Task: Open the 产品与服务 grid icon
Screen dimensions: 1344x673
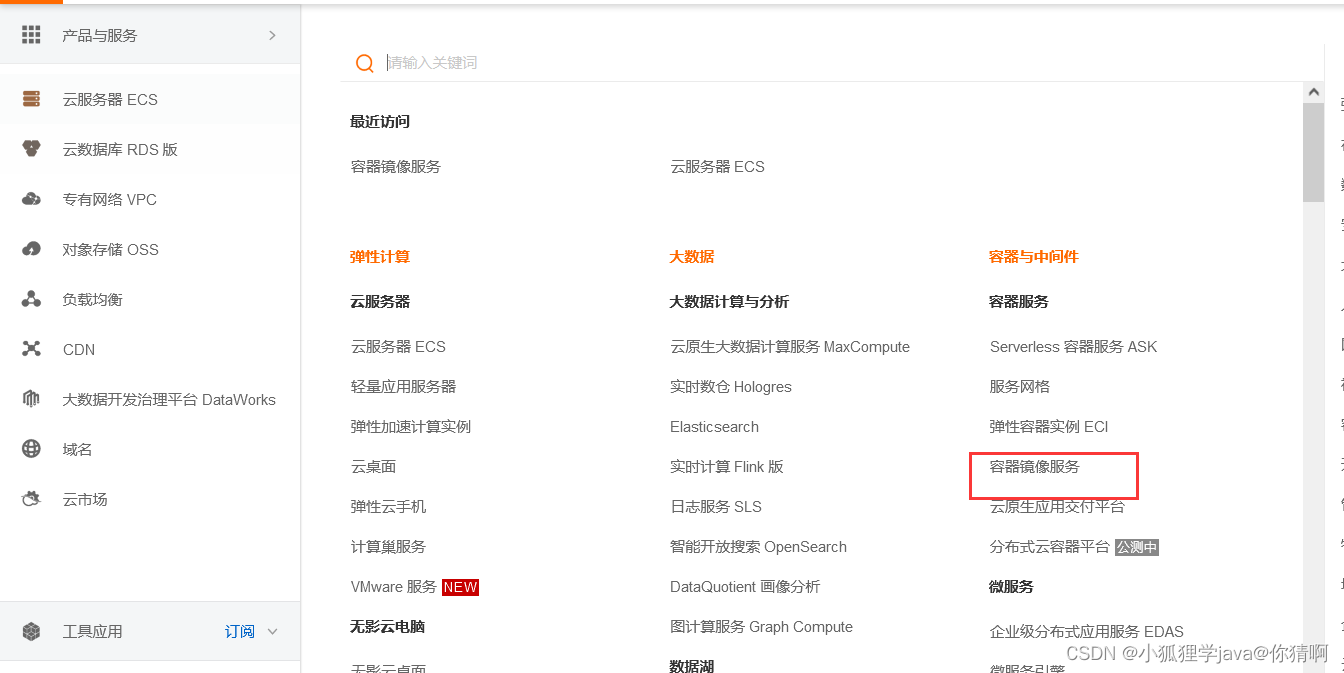Action: point(31,35)
